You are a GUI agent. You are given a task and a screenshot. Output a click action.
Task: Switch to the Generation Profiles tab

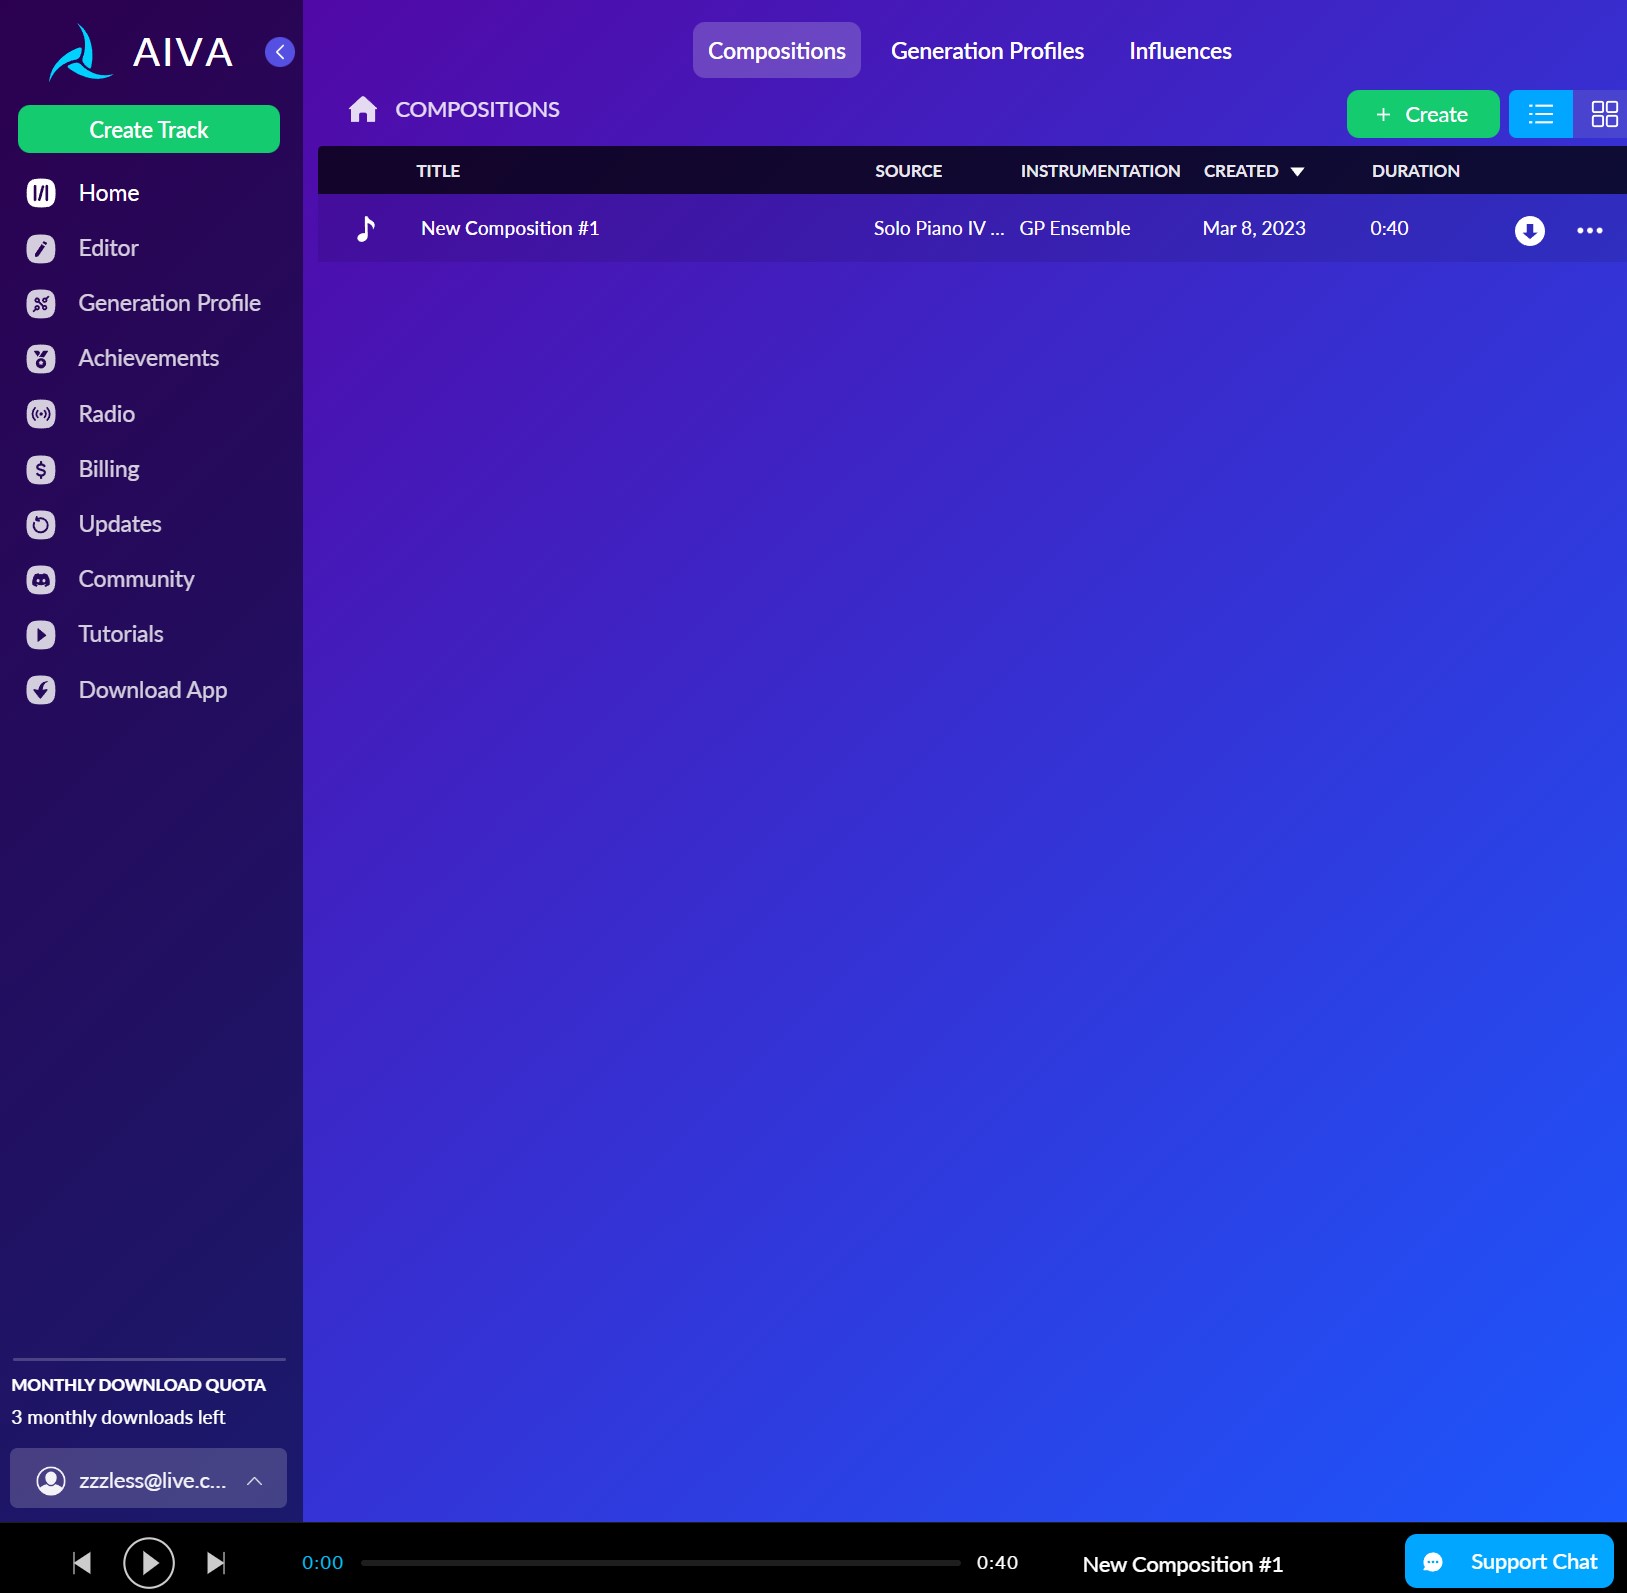click(987, 51)
